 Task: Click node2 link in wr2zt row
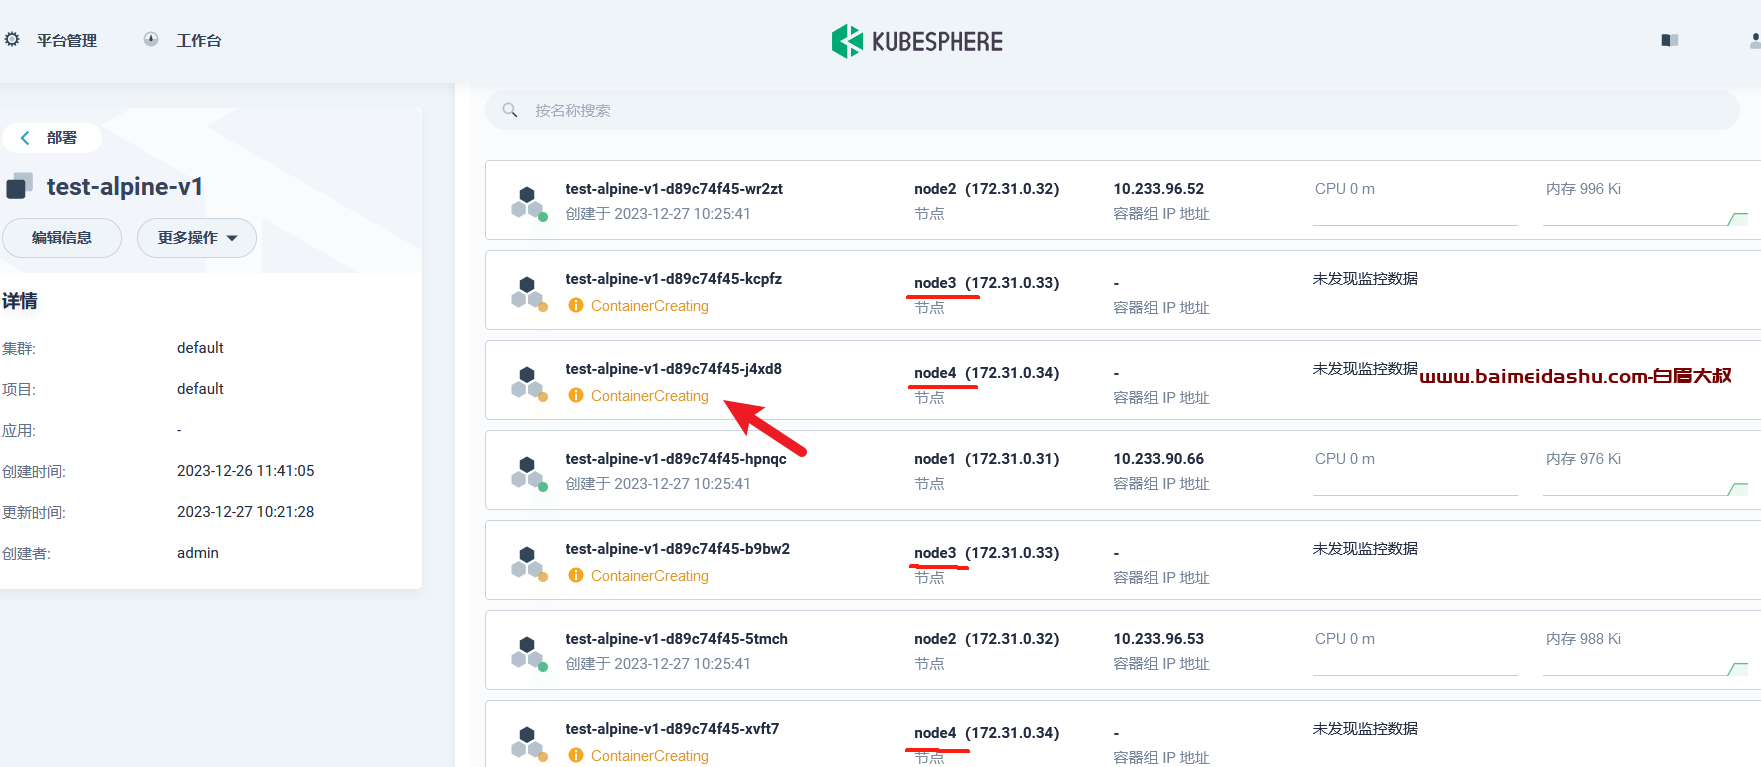986,189
